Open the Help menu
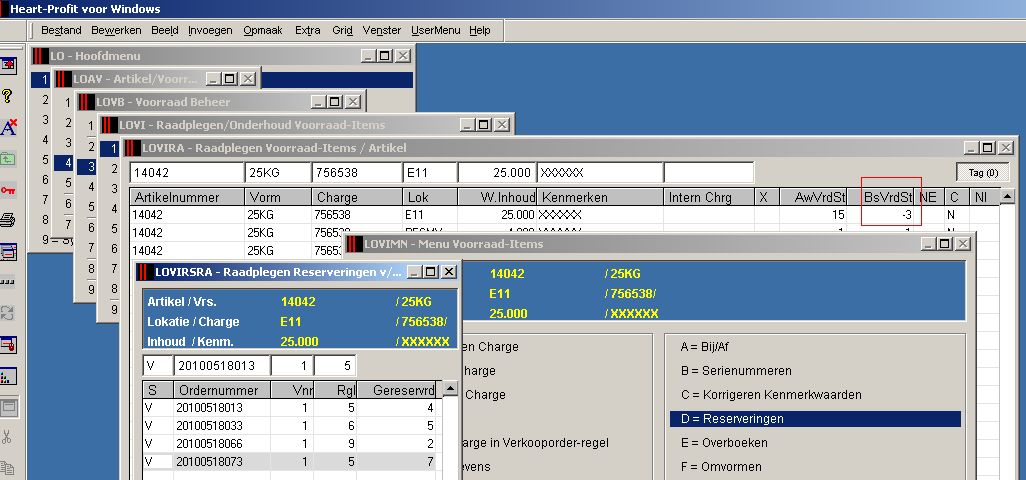 480,30
